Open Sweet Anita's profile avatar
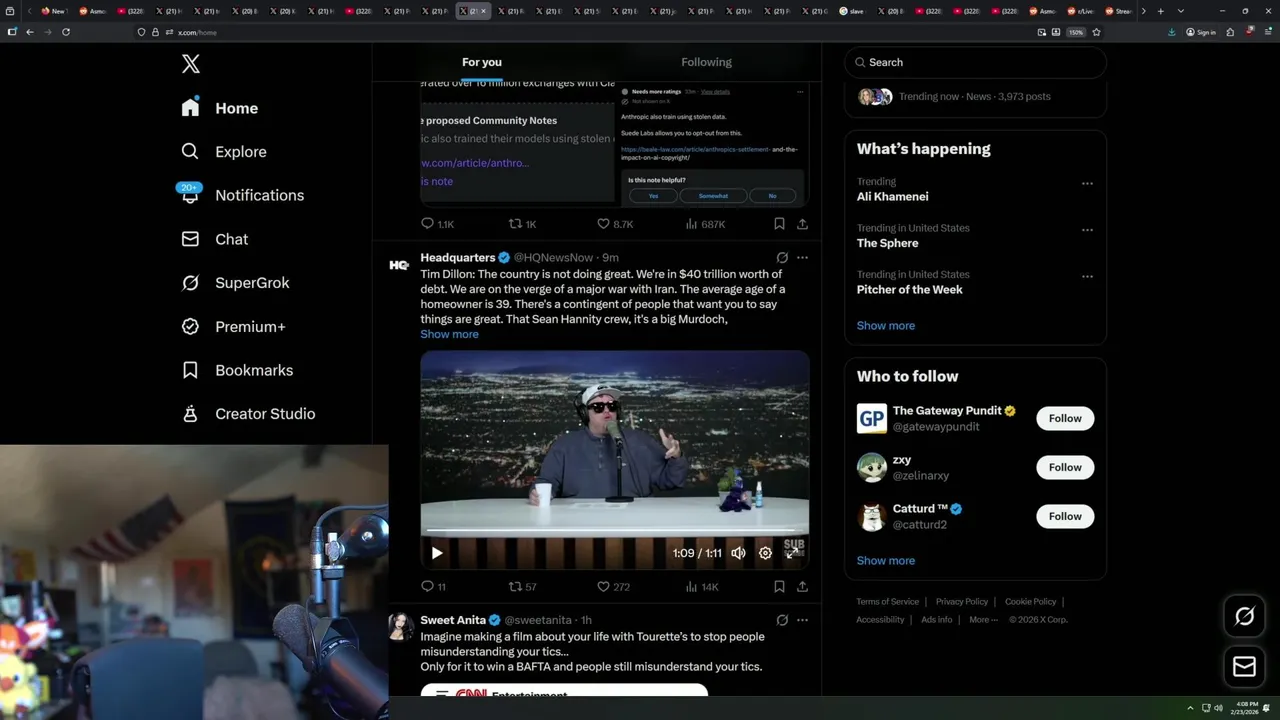 coord(401,627)
